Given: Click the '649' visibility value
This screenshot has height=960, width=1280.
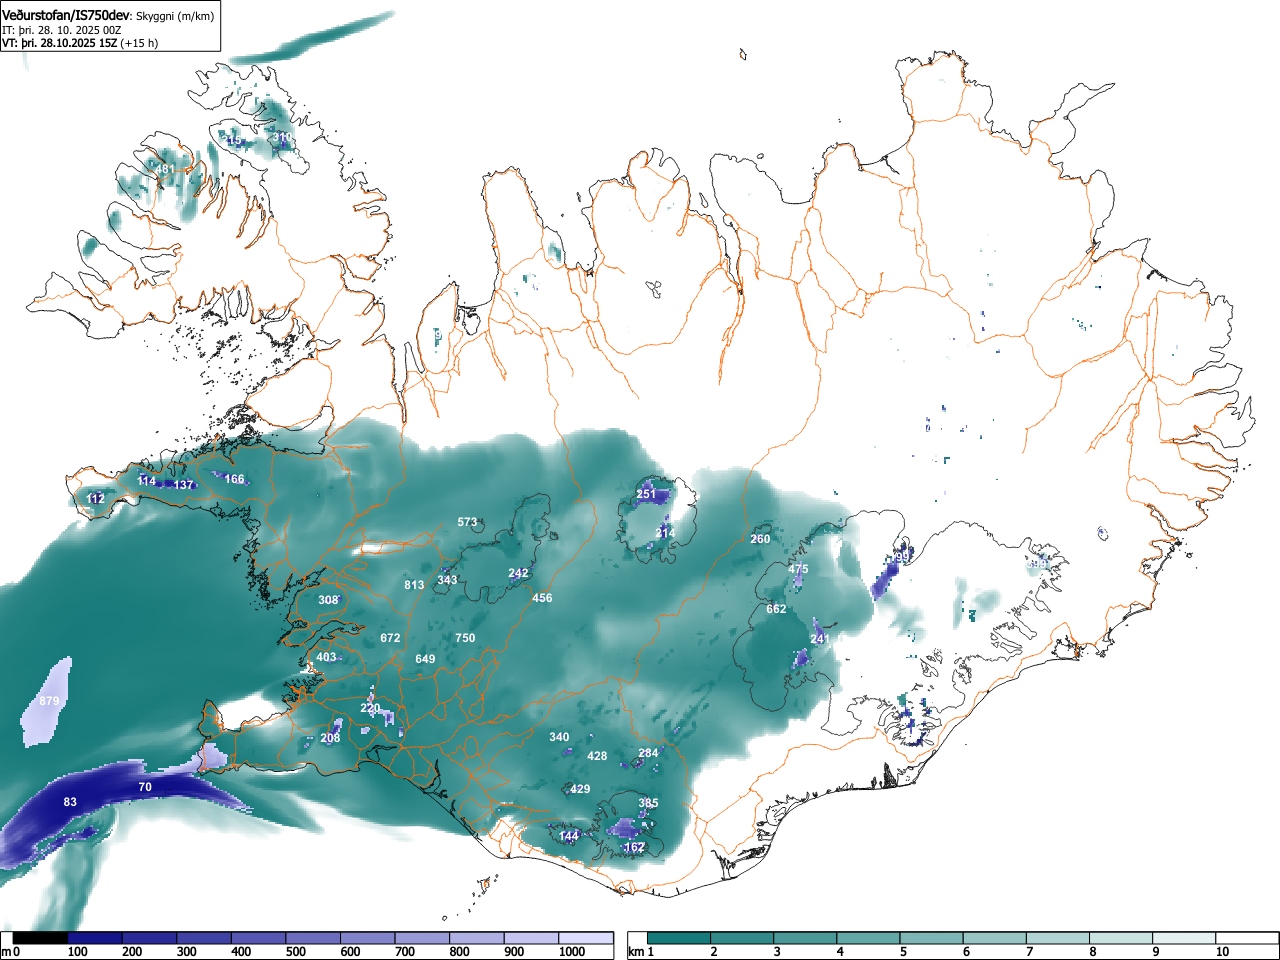Looking at the screenshot, I should pyautogui.click(x=425, y=659).
